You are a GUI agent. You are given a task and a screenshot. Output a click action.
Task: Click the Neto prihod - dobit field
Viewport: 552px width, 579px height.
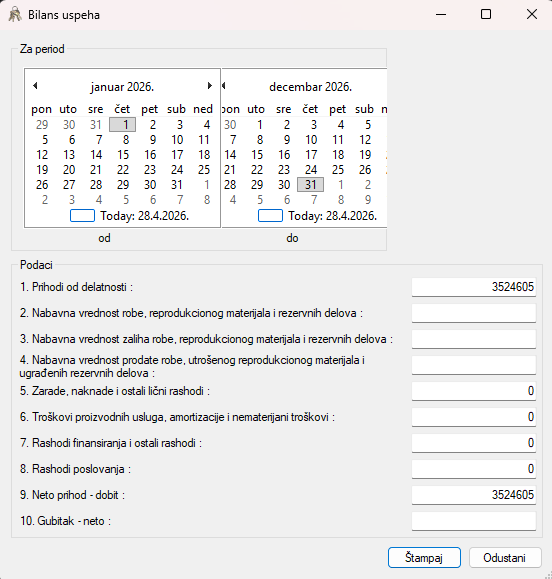474,495
